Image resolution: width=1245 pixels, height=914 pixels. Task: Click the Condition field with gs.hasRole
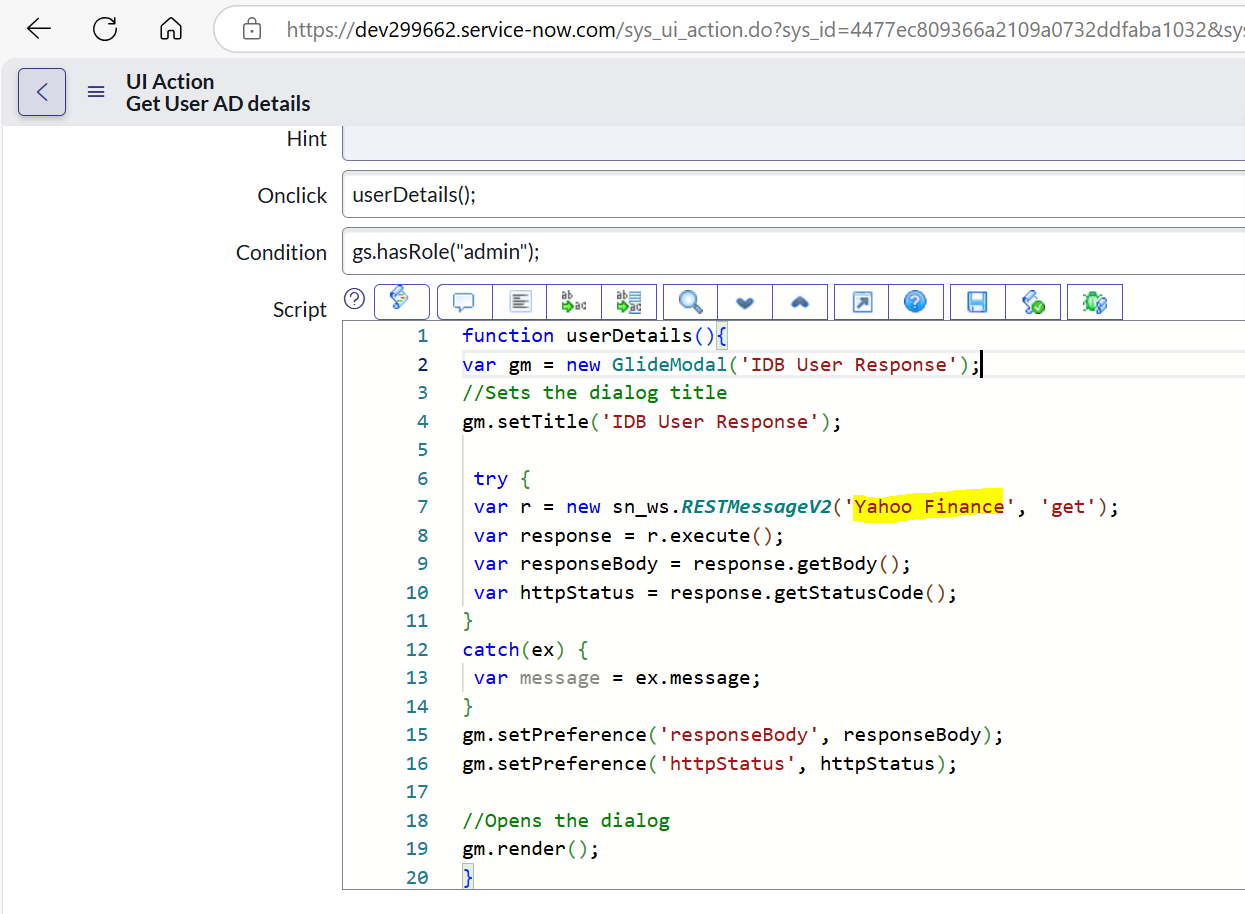coord(793,252)
